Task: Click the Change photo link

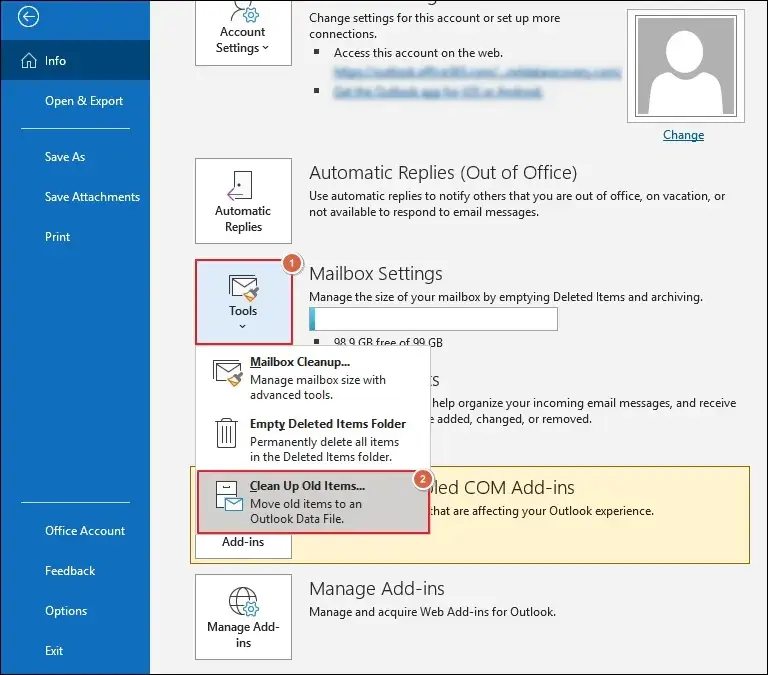Action: tap(683, 135)
